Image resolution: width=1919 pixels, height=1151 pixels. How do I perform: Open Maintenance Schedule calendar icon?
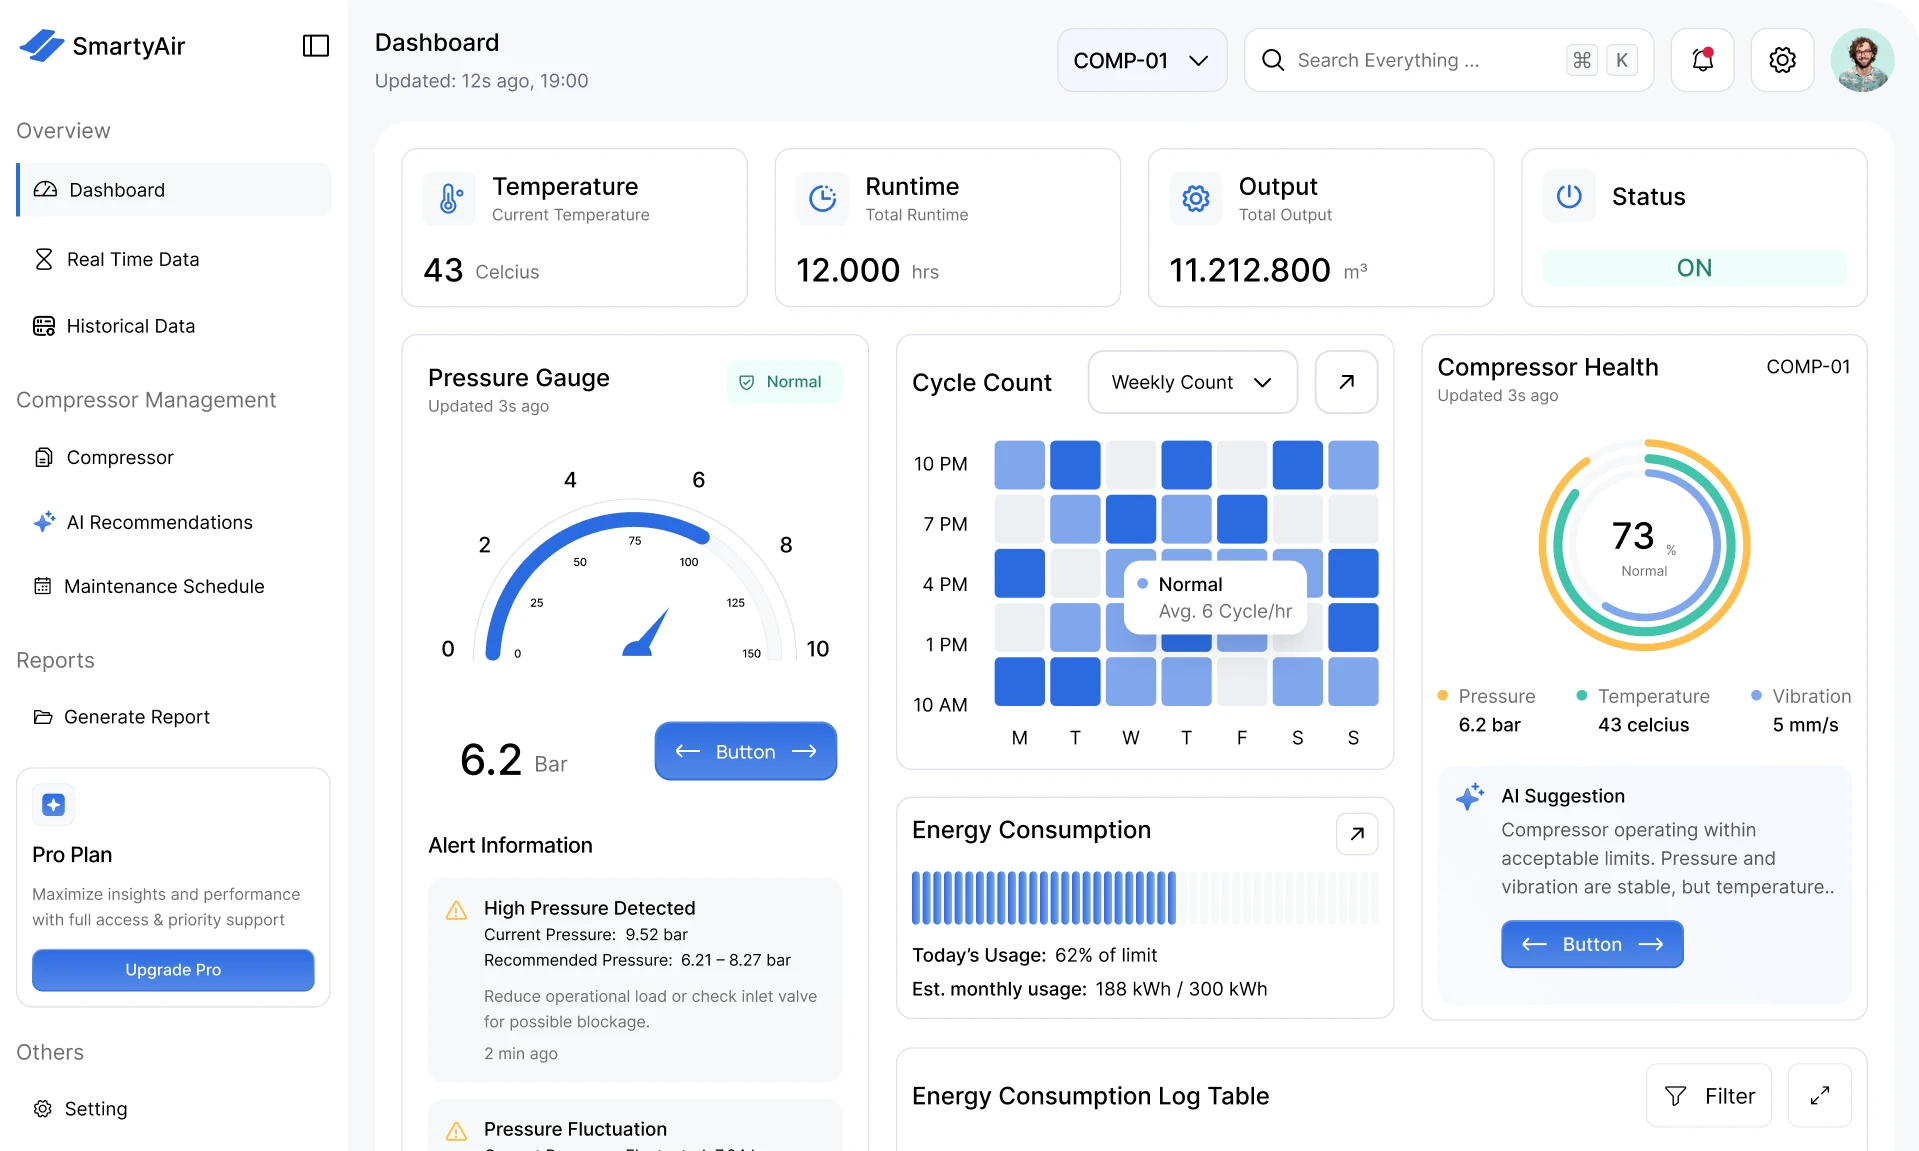click(x=43, y=586)
